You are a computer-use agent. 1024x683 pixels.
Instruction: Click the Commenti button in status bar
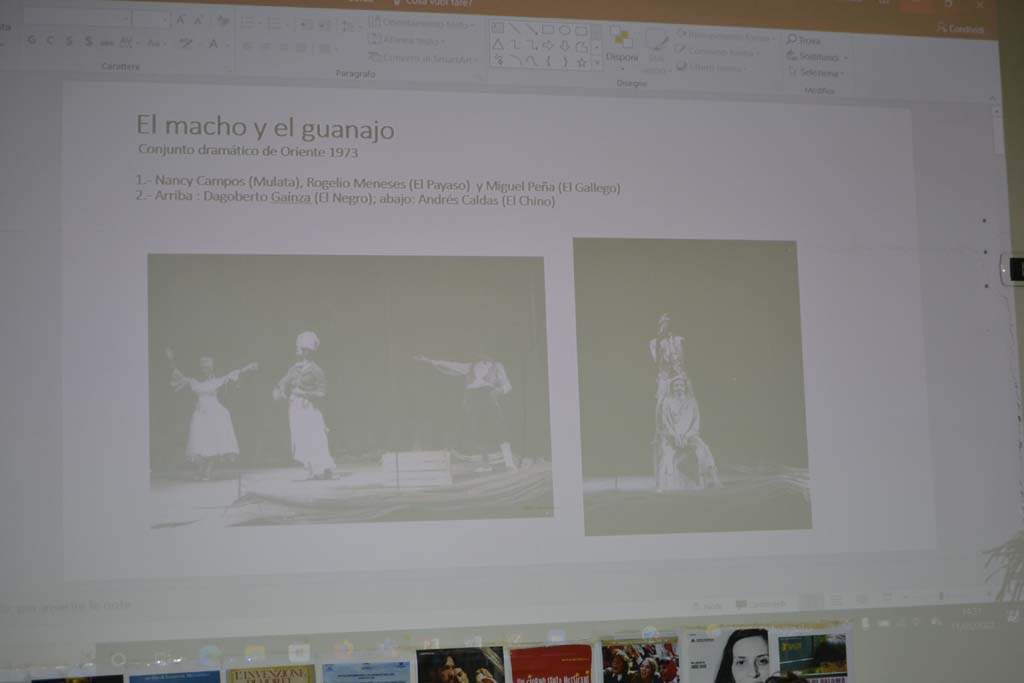(x=761, y=605)
